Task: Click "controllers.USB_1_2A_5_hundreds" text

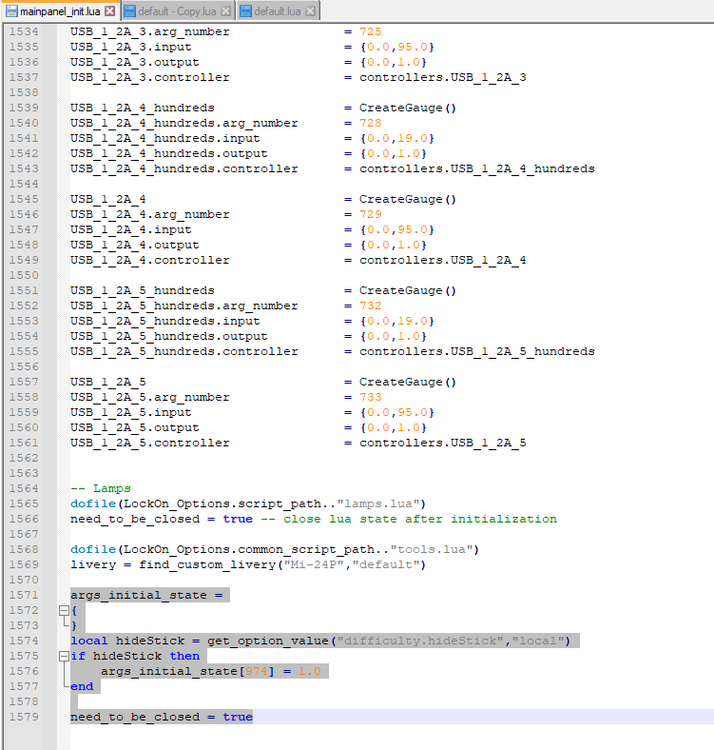Action: tap(477, 352)
